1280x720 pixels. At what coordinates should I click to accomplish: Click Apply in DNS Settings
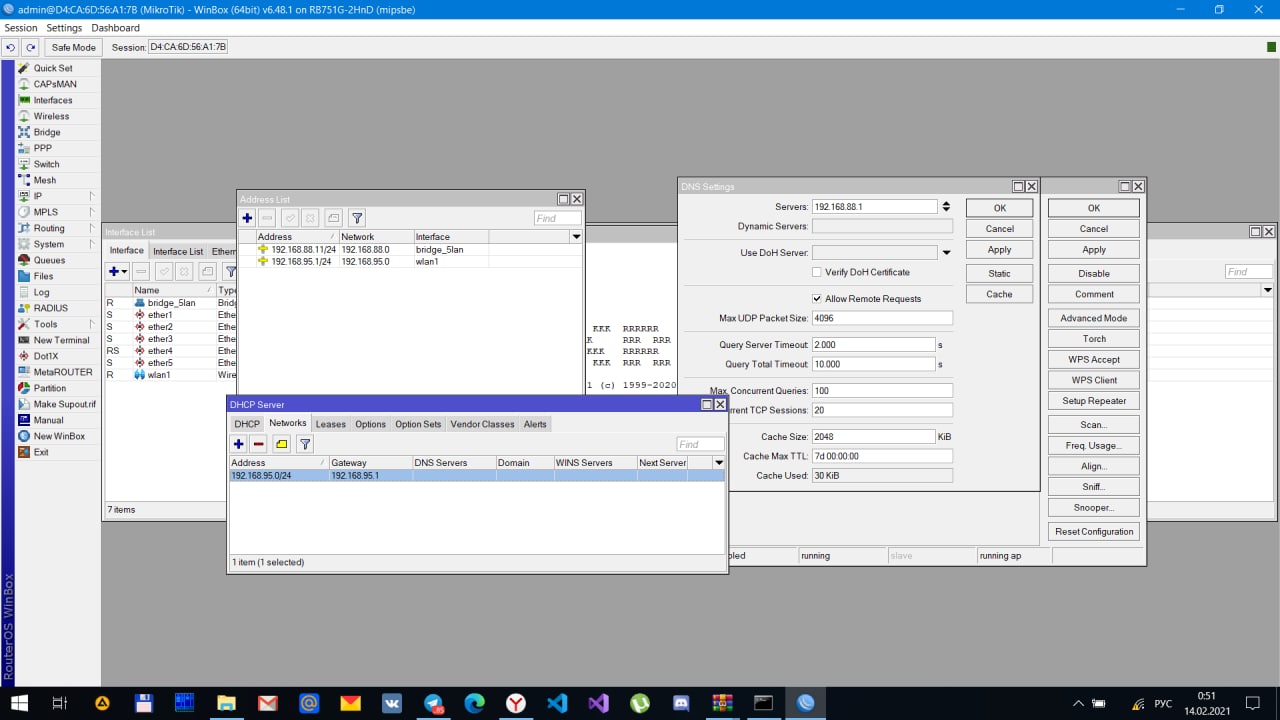999,250
